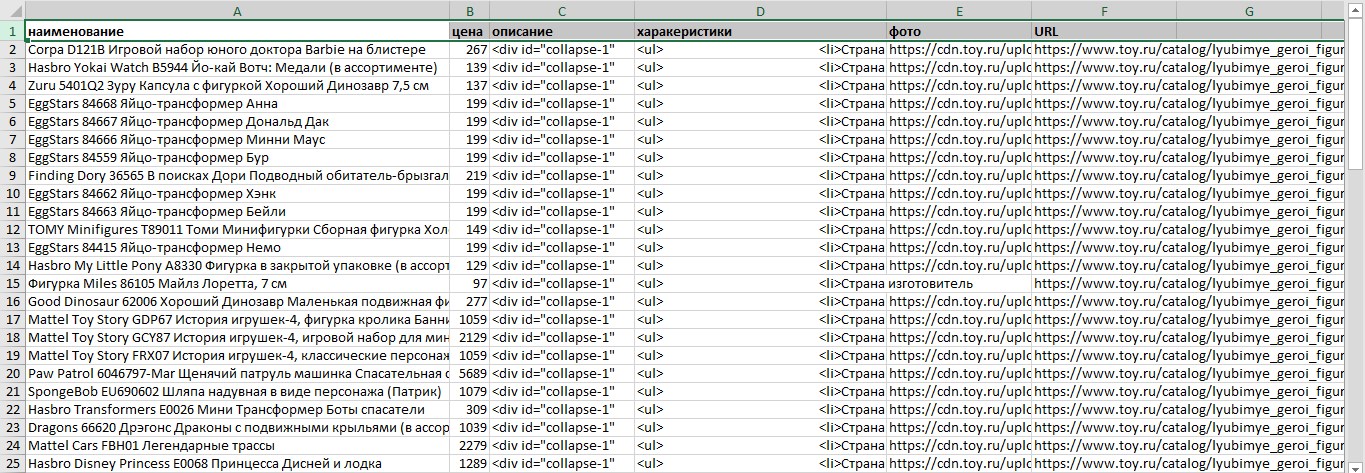Screen dimensions: 1365x473
Task: Click header cell "URL"
Action: point(1104,31)
